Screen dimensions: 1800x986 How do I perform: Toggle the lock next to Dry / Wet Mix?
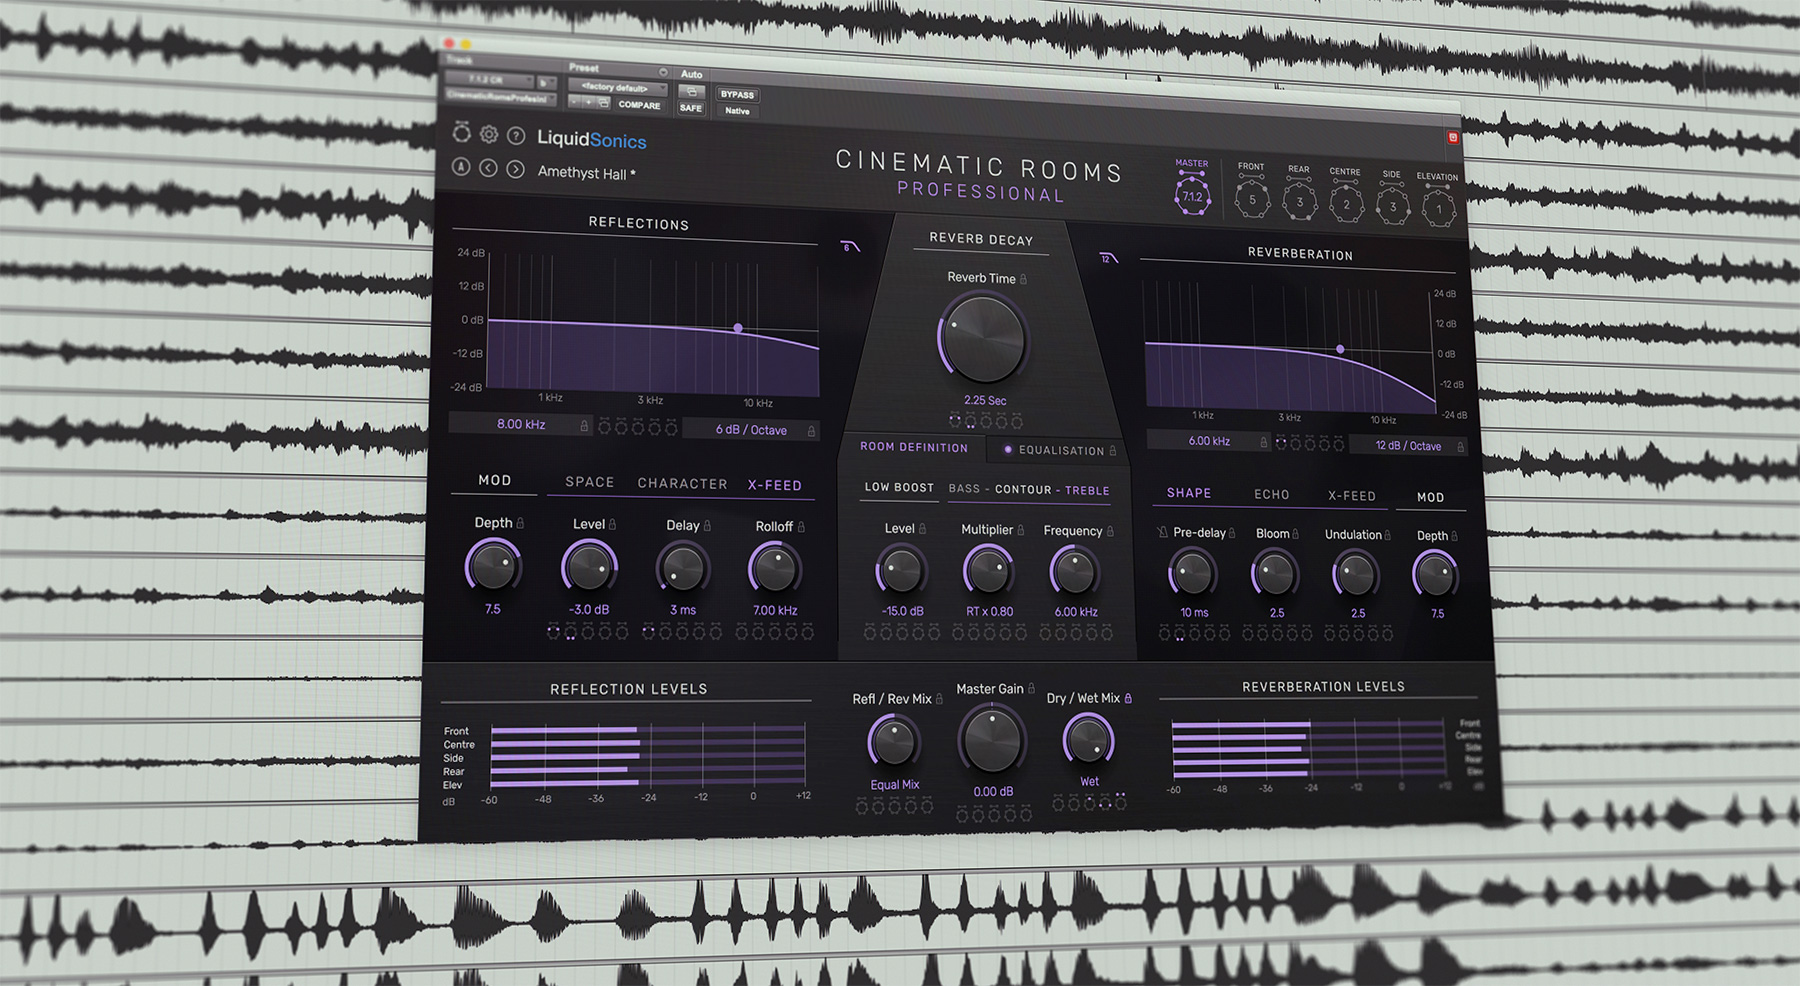1128,698
